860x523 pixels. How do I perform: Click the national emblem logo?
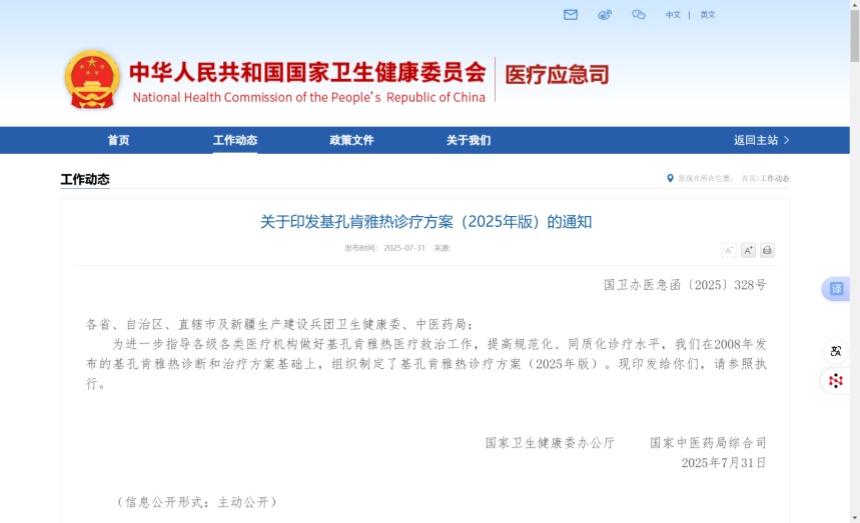pyautogui.click(x=92, y=80)
